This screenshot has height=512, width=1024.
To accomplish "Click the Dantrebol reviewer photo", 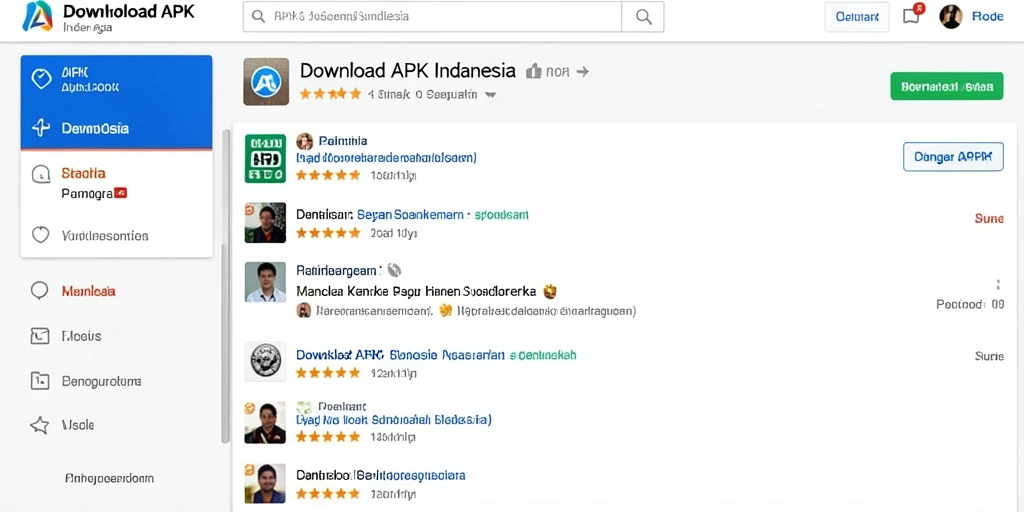I will [x=265, y=483].
